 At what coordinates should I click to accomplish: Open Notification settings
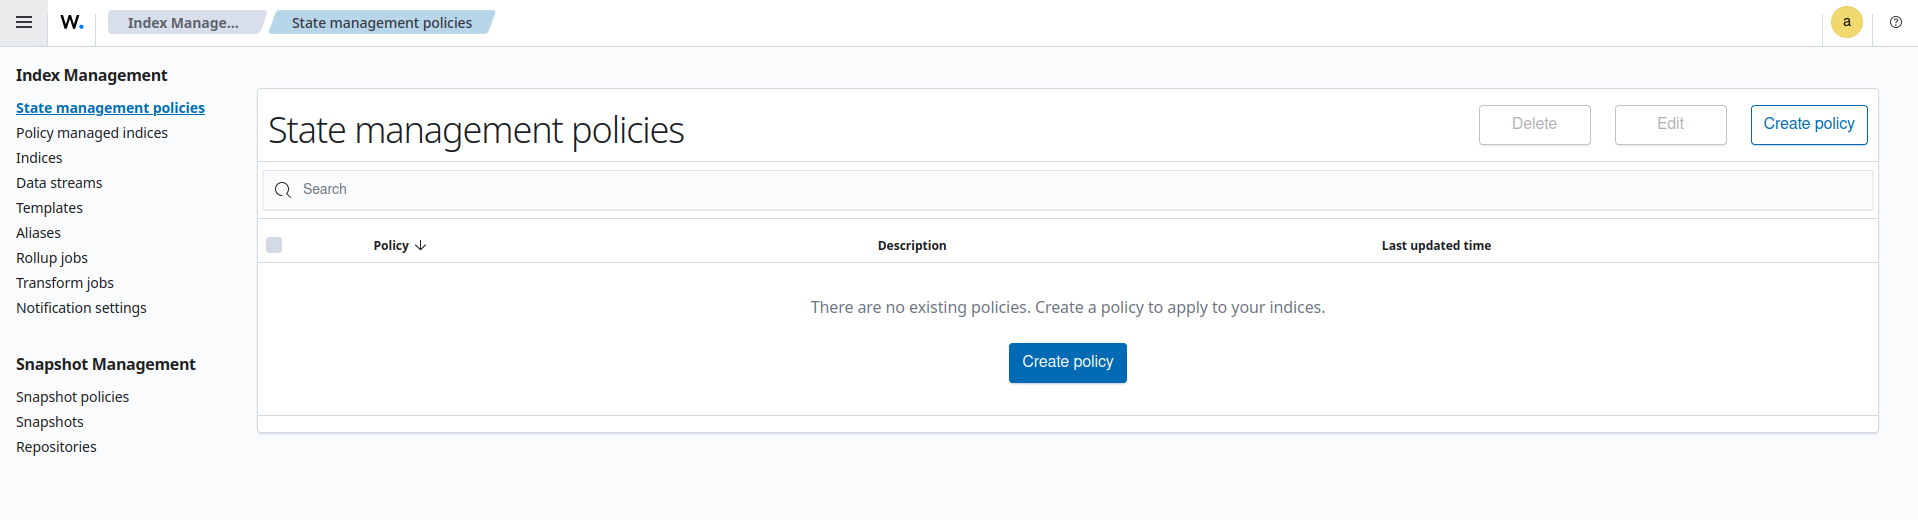pyautogui.click(x=81, y=308)
